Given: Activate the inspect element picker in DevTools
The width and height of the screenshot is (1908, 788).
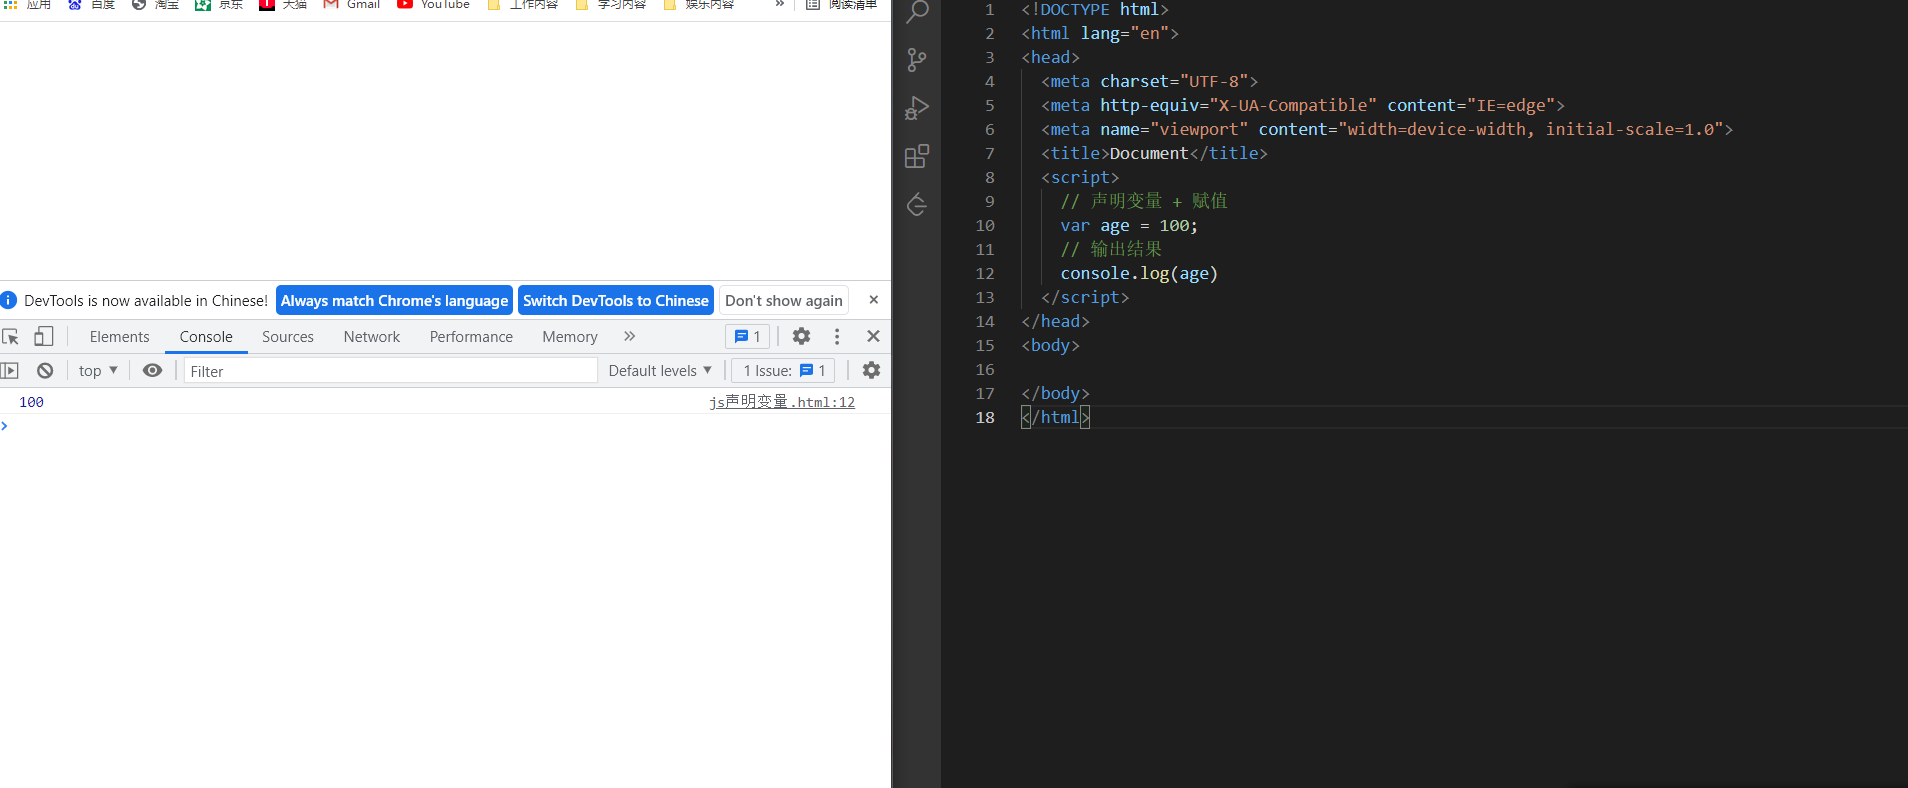Looking at the screenshot, I should (x=11, y=337).
